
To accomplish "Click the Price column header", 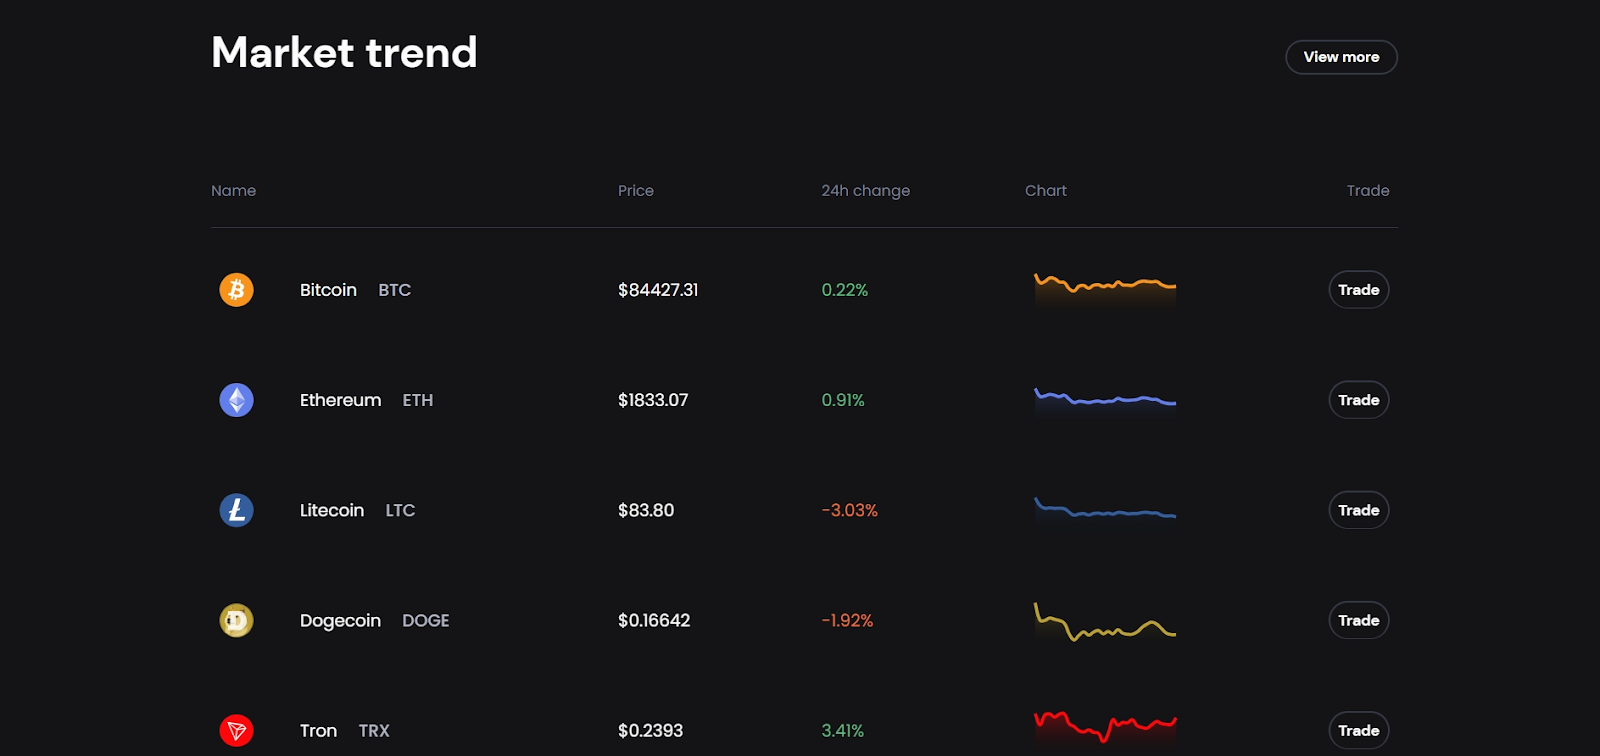I will (636, 190).
